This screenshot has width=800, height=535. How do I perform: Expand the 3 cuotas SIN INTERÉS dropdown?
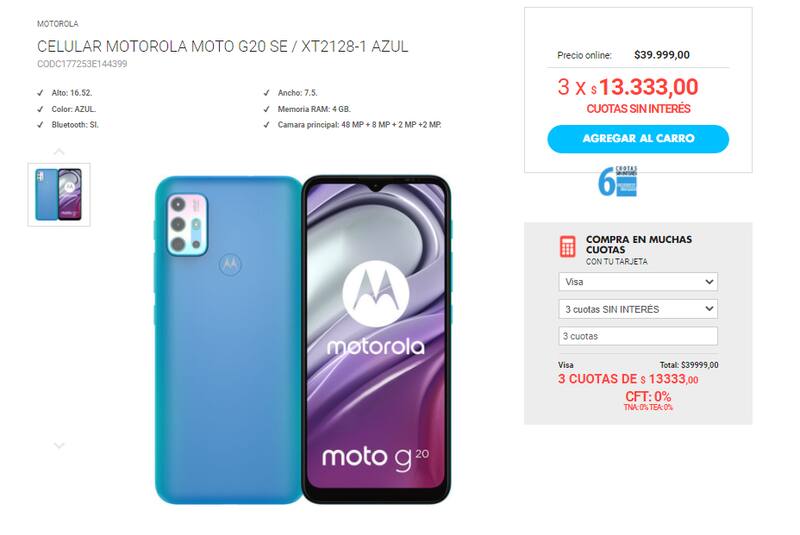click(638, 309)
